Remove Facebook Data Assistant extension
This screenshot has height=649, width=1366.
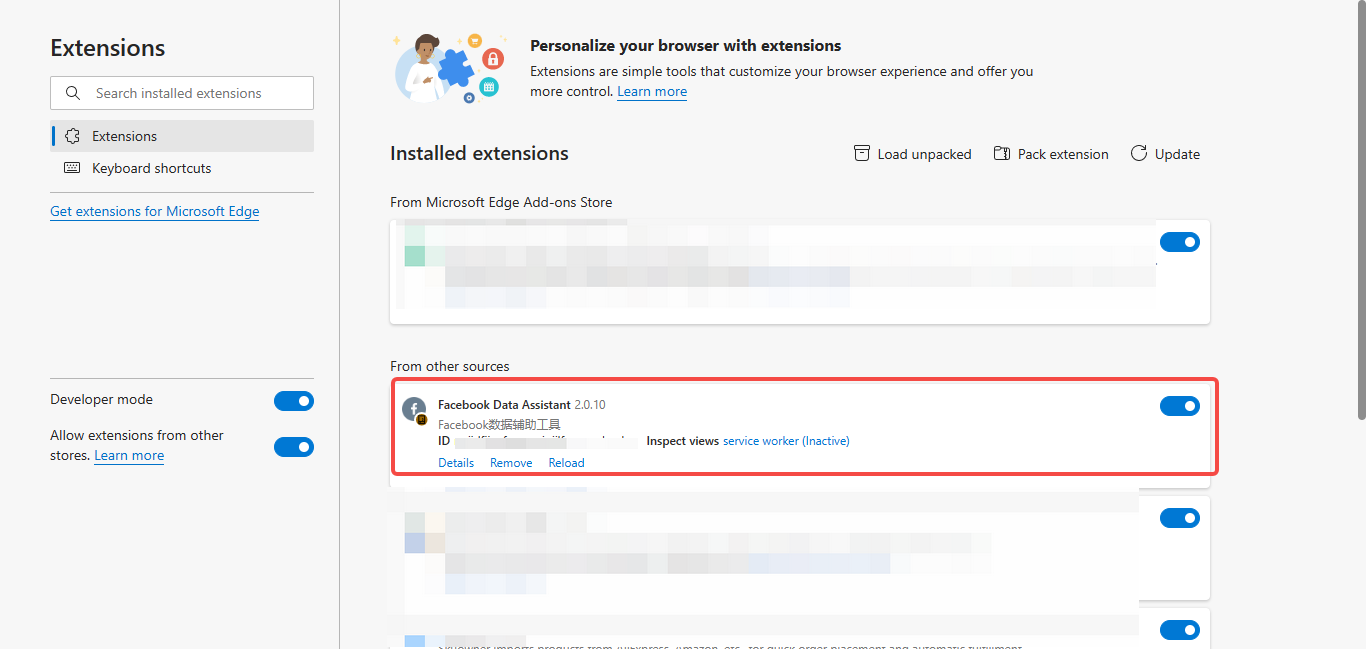point(511,463)
